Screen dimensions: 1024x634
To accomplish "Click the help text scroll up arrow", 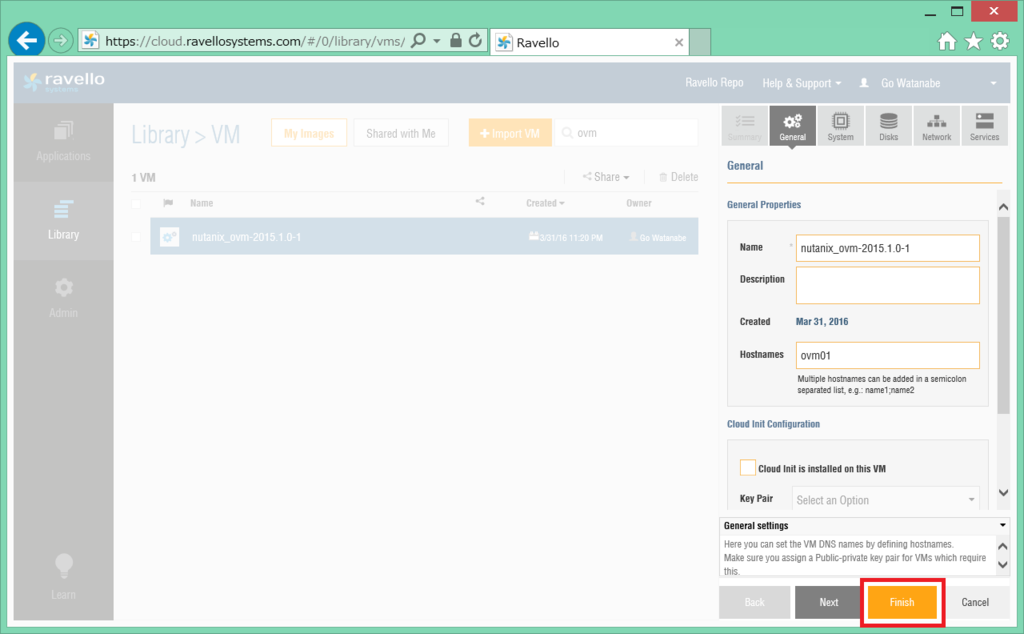I will [1003, 546].
